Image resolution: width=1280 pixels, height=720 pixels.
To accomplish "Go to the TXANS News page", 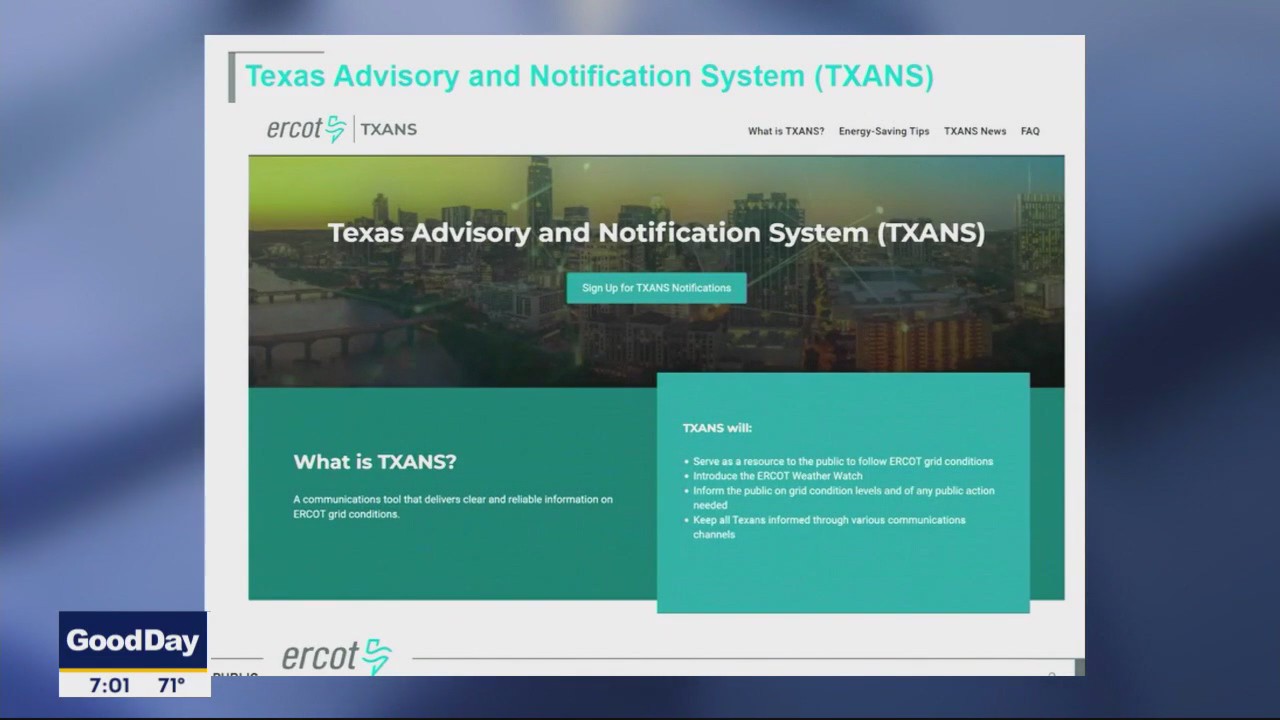I will 975,131.
